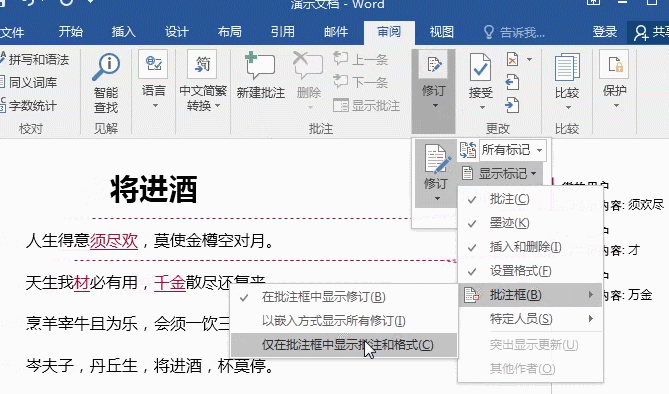669x394 pixels.
Task: Open the Show Markup (显示标记) dropdown
Action: click(499, 173)
